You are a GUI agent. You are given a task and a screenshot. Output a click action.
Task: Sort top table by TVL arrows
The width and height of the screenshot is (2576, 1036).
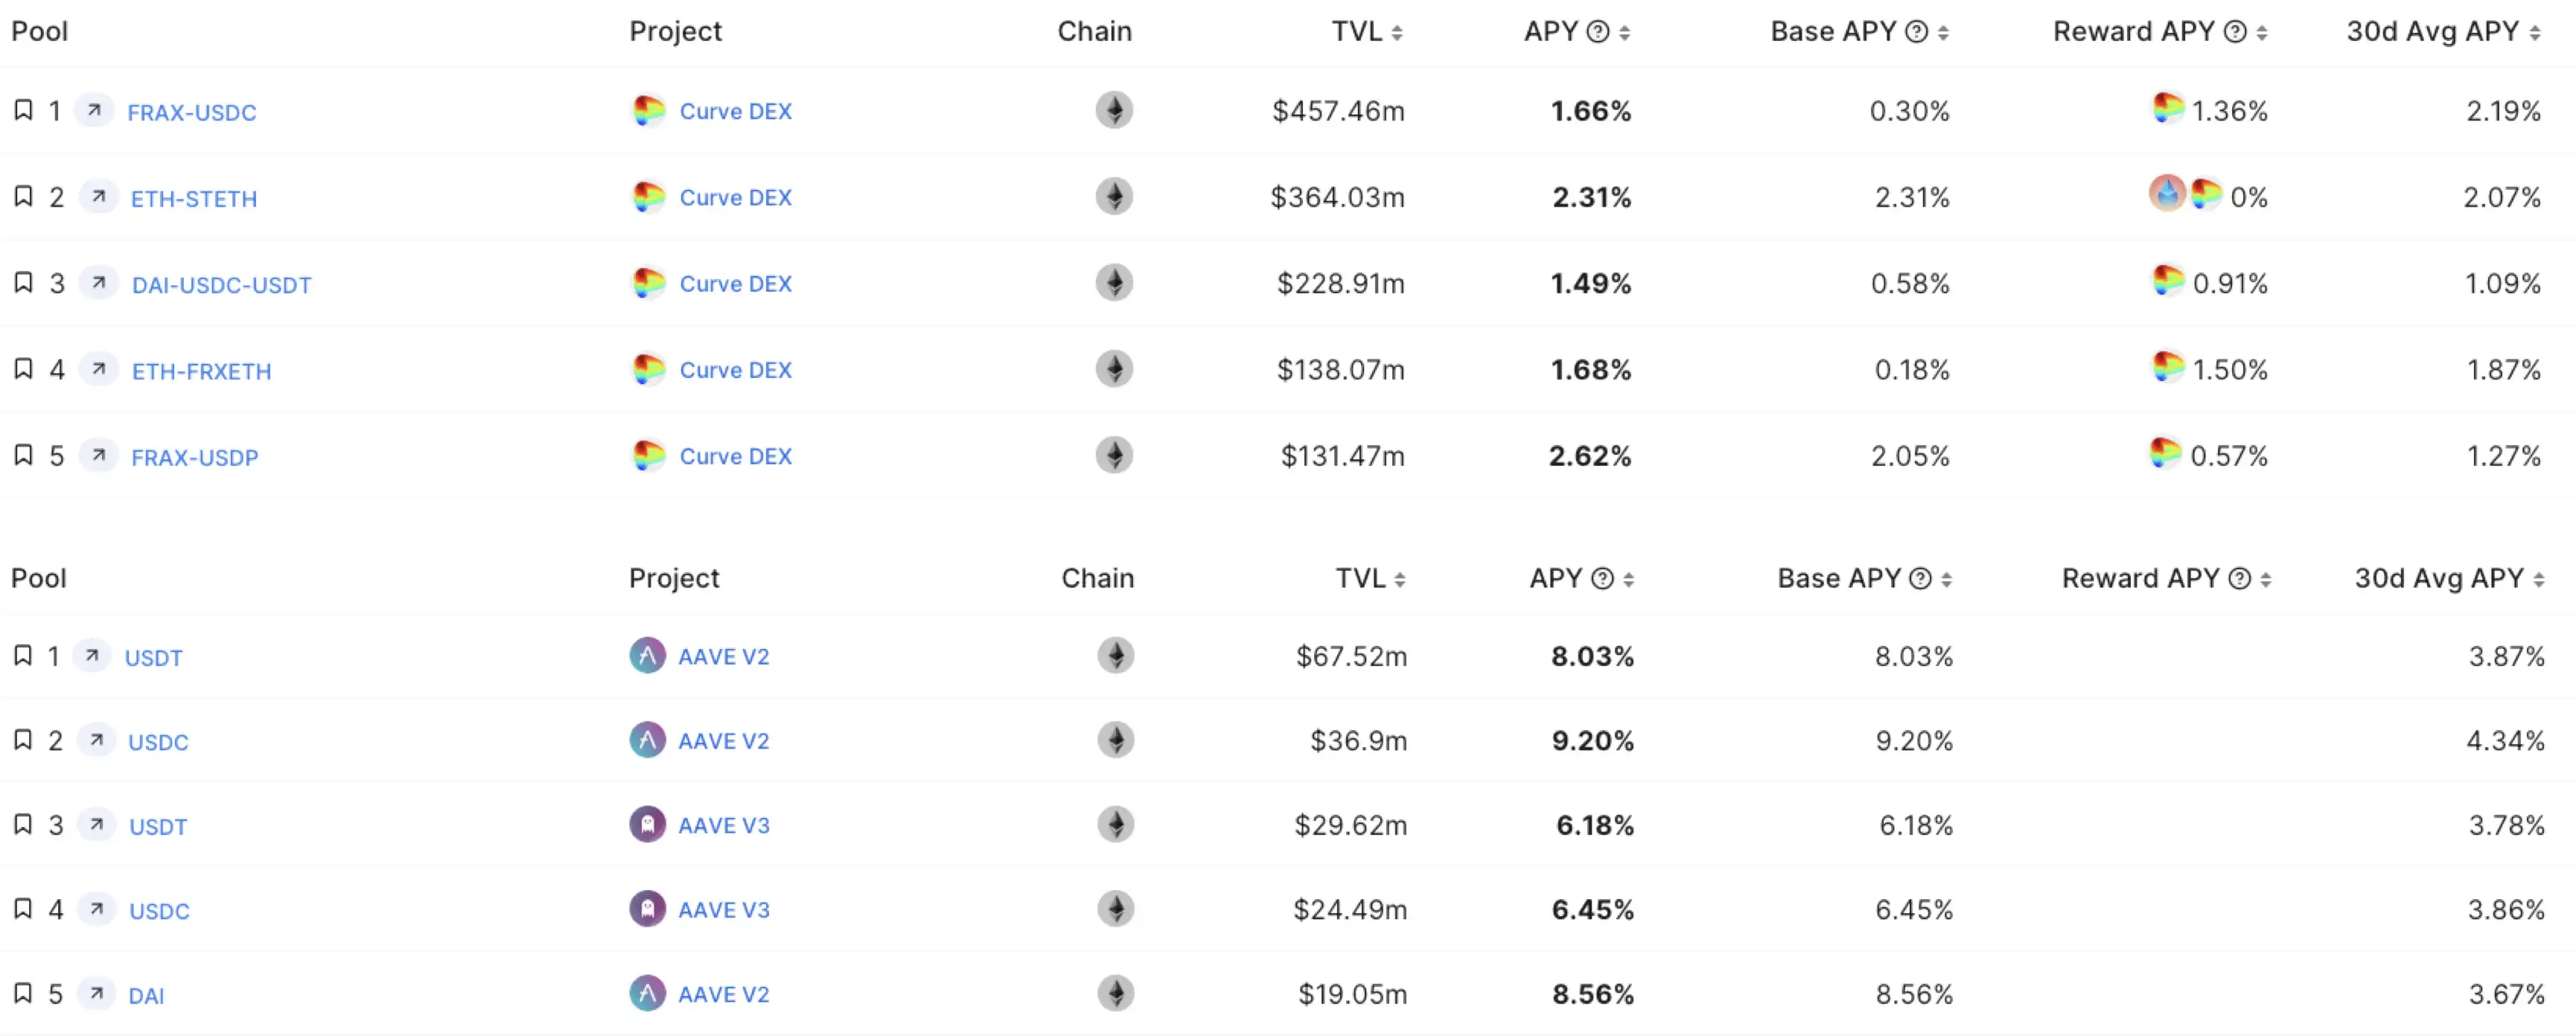(x=1397, y=33)
